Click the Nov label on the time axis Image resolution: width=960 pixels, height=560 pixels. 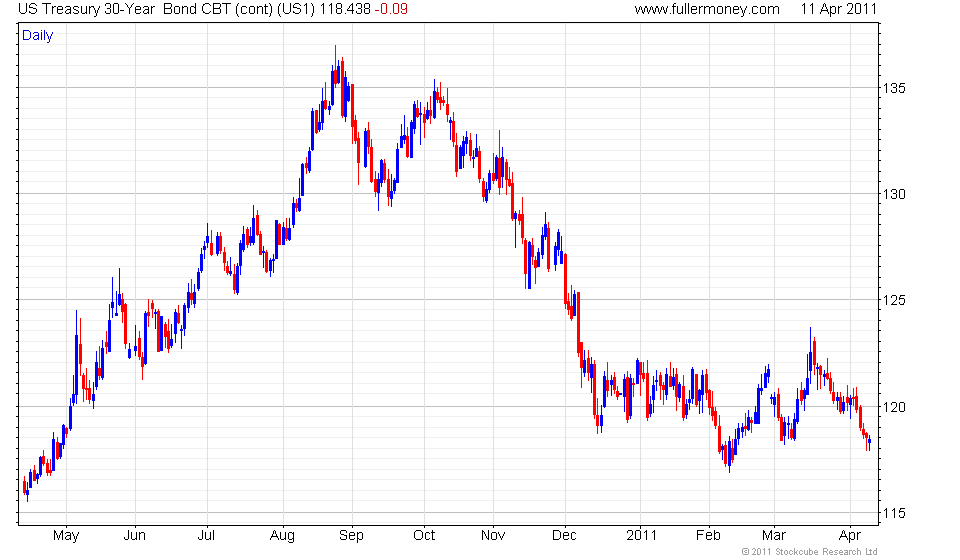click(493, 536)
